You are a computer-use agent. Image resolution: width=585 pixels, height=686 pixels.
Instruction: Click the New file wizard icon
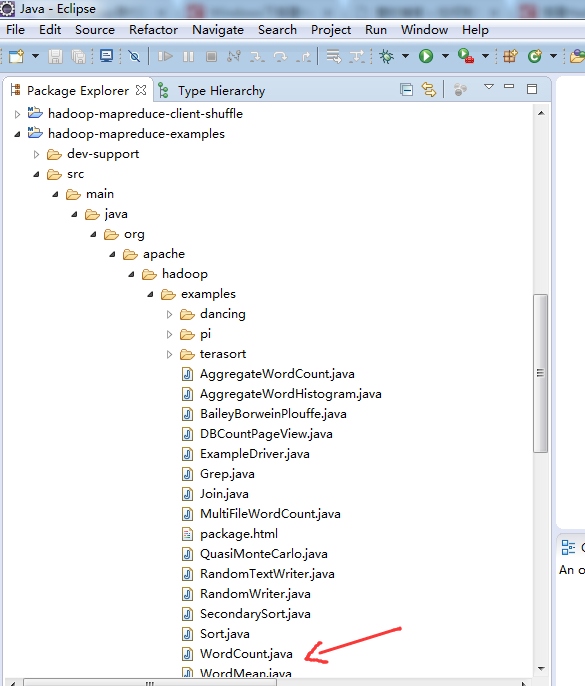tap(17, 56)
